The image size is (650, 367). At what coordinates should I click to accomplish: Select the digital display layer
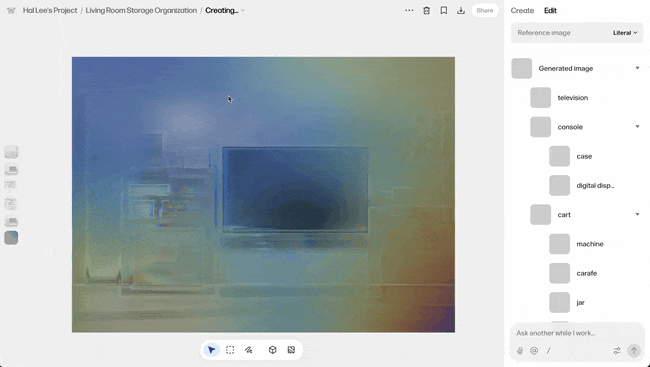594,185
